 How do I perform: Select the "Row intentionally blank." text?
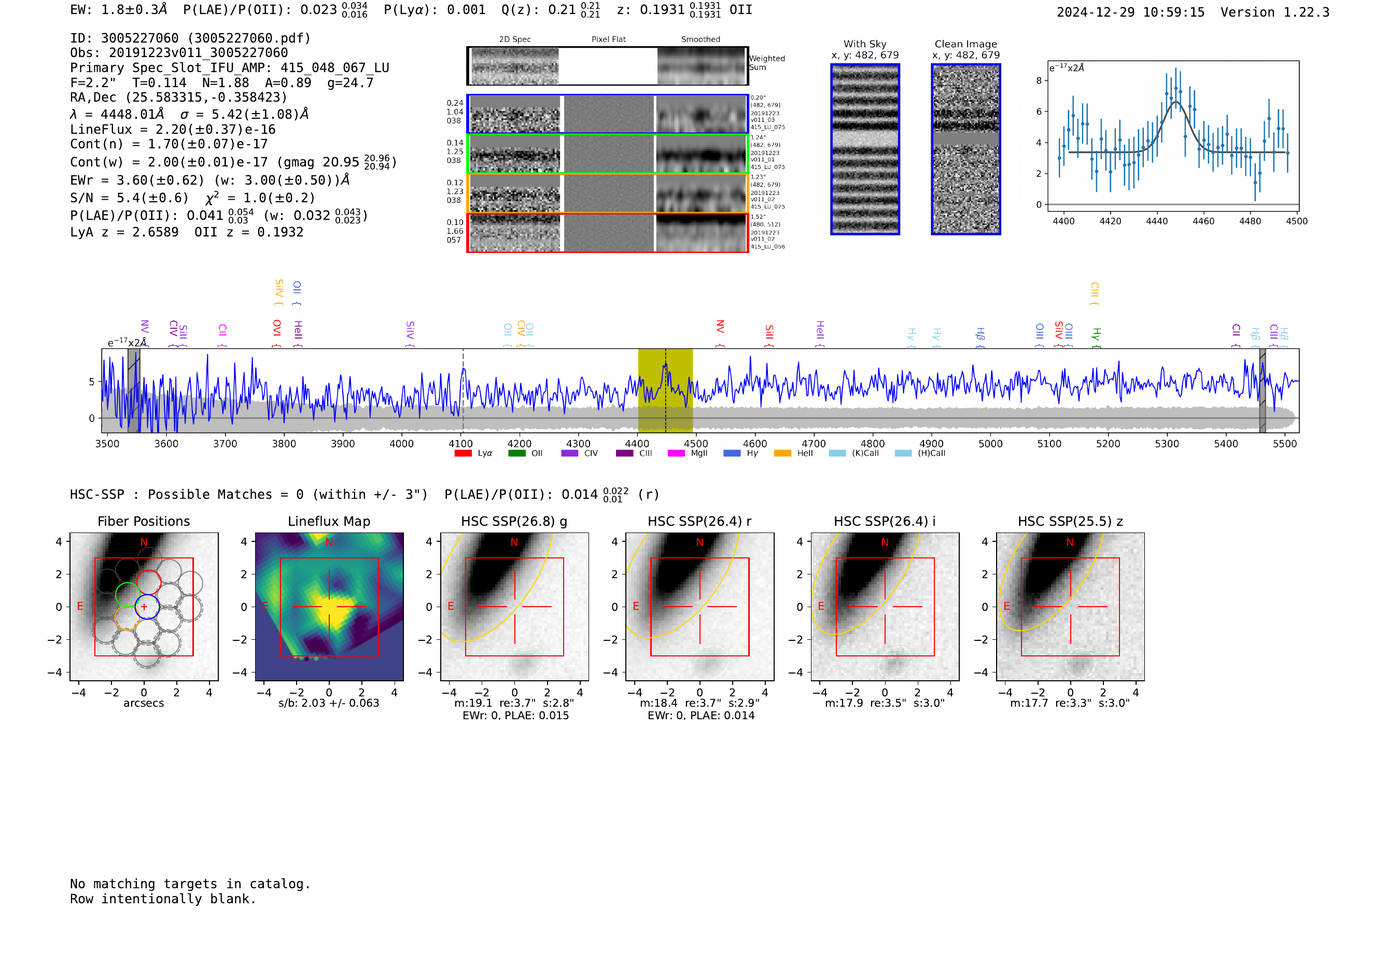163,899
